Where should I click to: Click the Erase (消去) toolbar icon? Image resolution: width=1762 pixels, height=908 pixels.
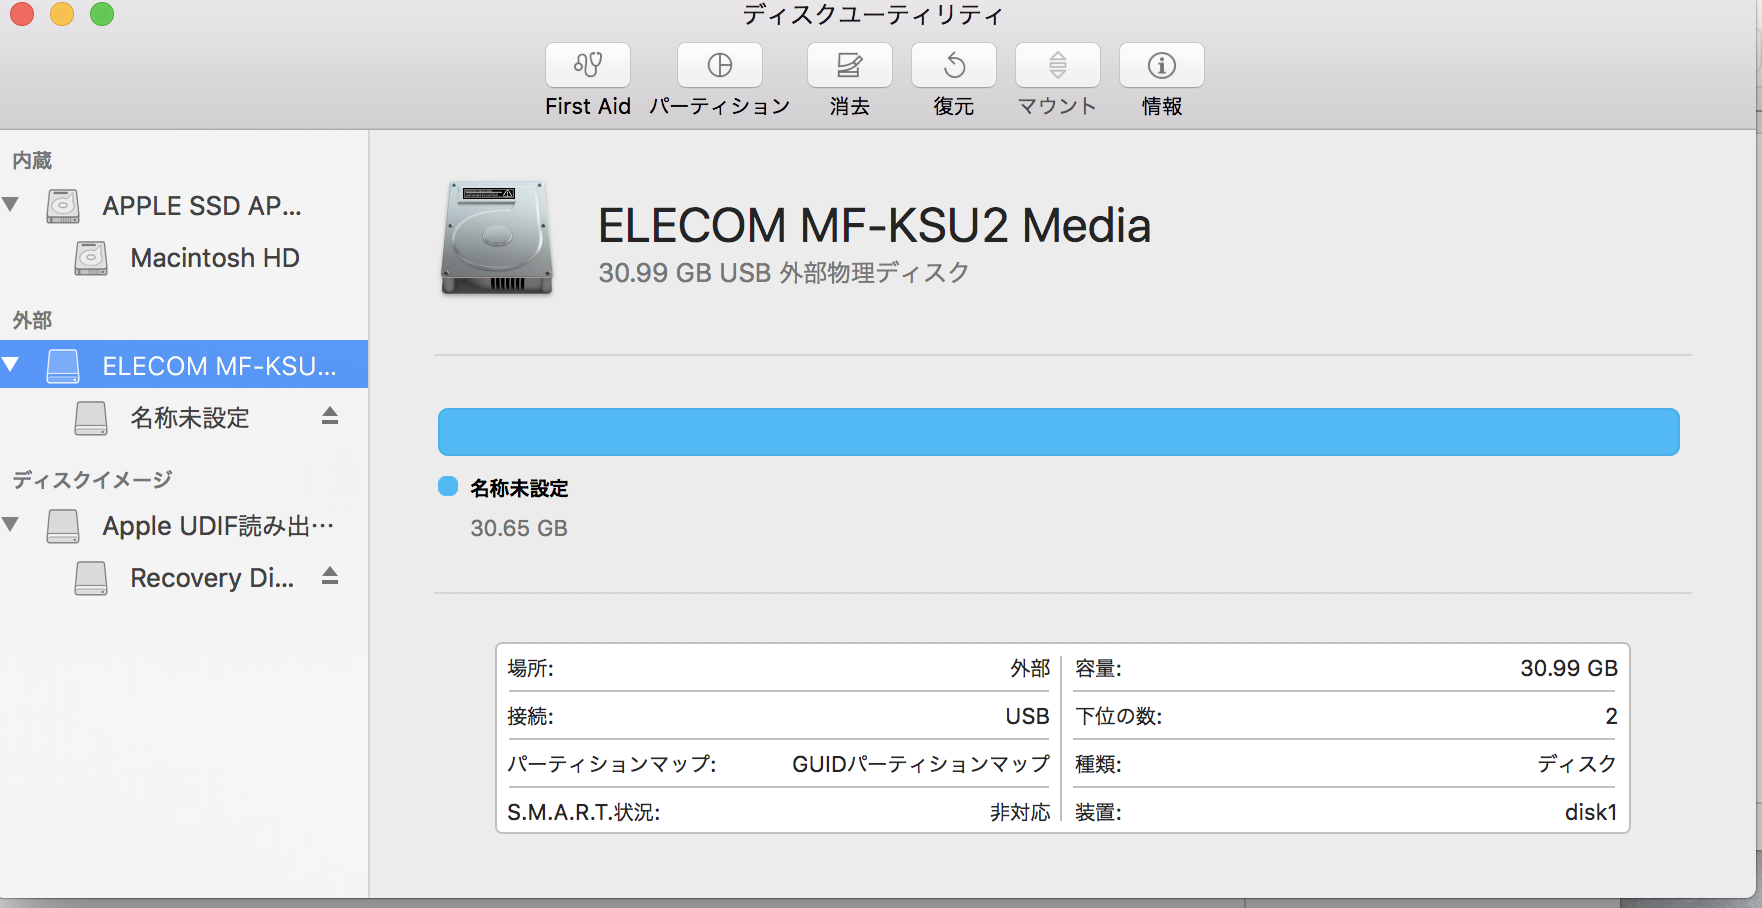tap(850, 66)
